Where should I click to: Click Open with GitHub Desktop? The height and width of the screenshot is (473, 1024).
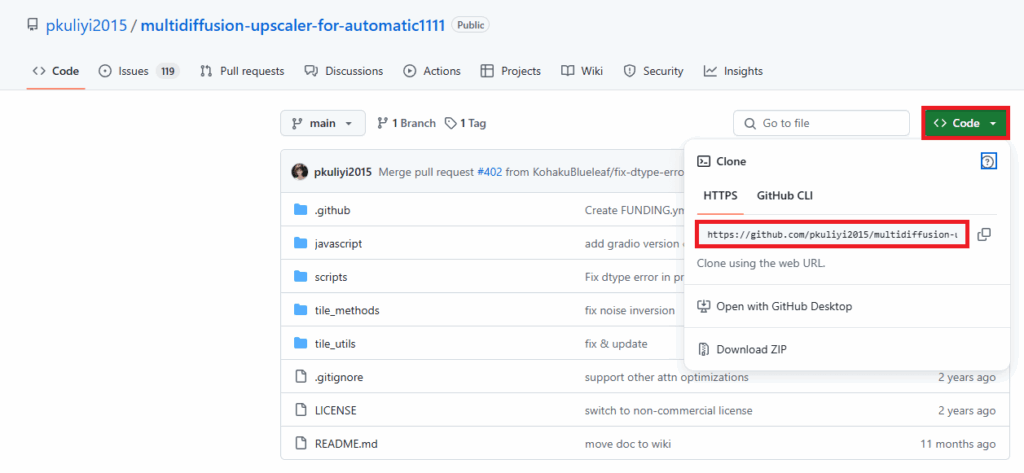[775, 306]
